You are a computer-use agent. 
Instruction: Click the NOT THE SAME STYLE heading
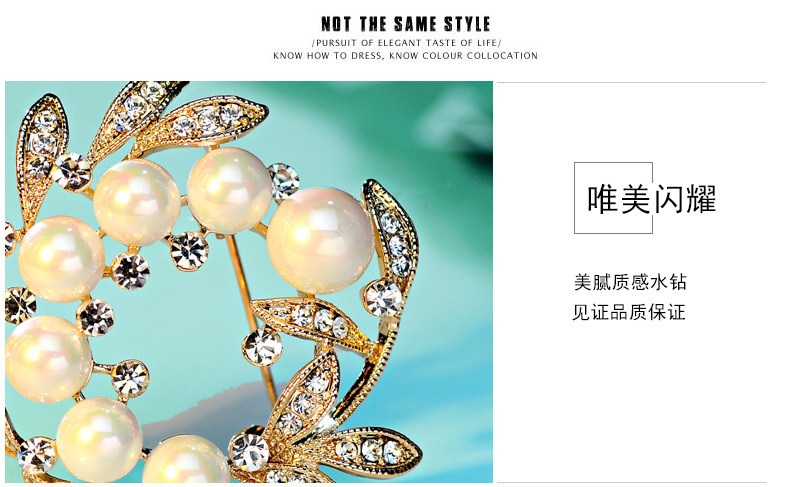click(x=405, y=24)
